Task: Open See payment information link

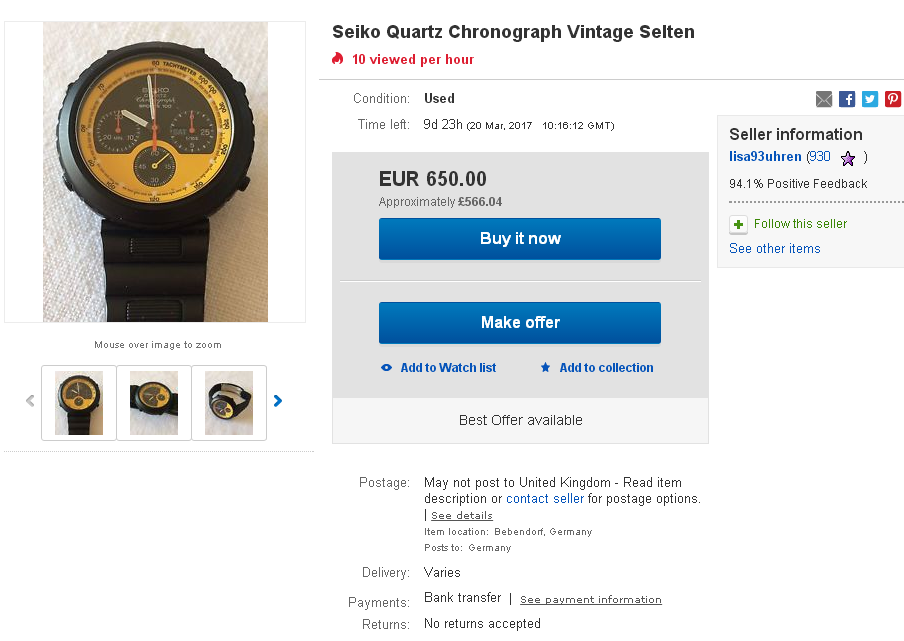Action: coord(590,600)
